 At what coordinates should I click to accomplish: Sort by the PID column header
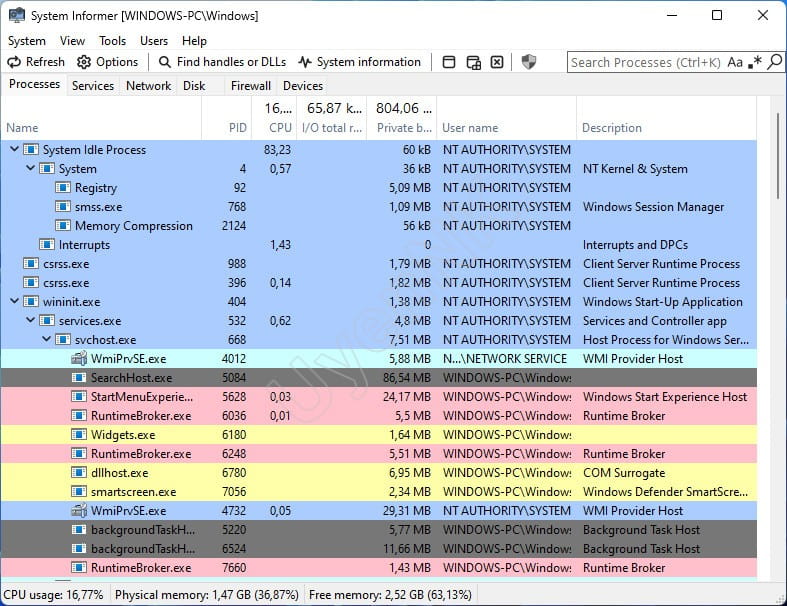226,128
